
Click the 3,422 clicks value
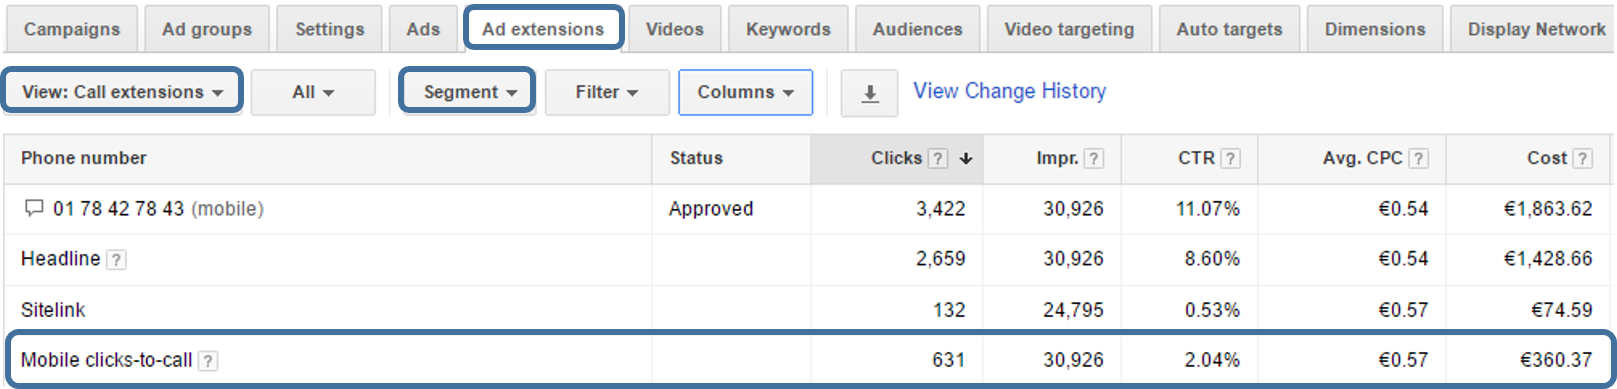pyautogui.click(x=941, y=209)
